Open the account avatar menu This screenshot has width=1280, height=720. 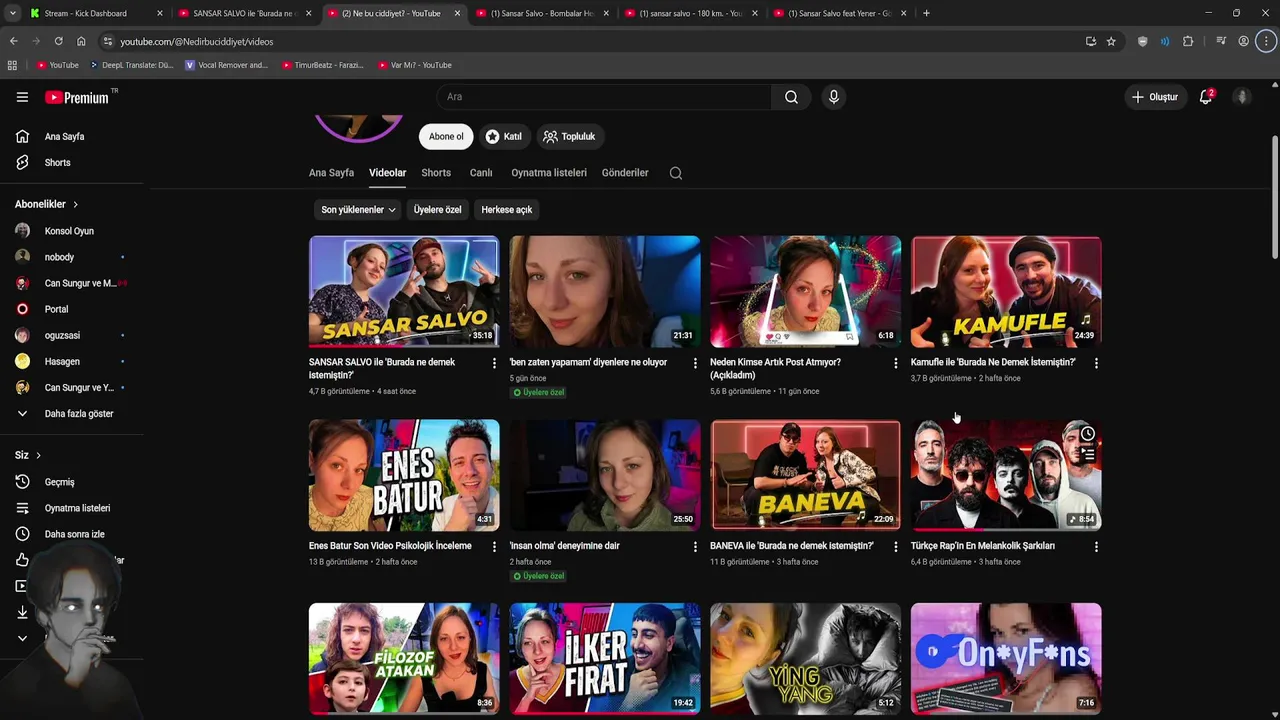[x=1242, y=97]
